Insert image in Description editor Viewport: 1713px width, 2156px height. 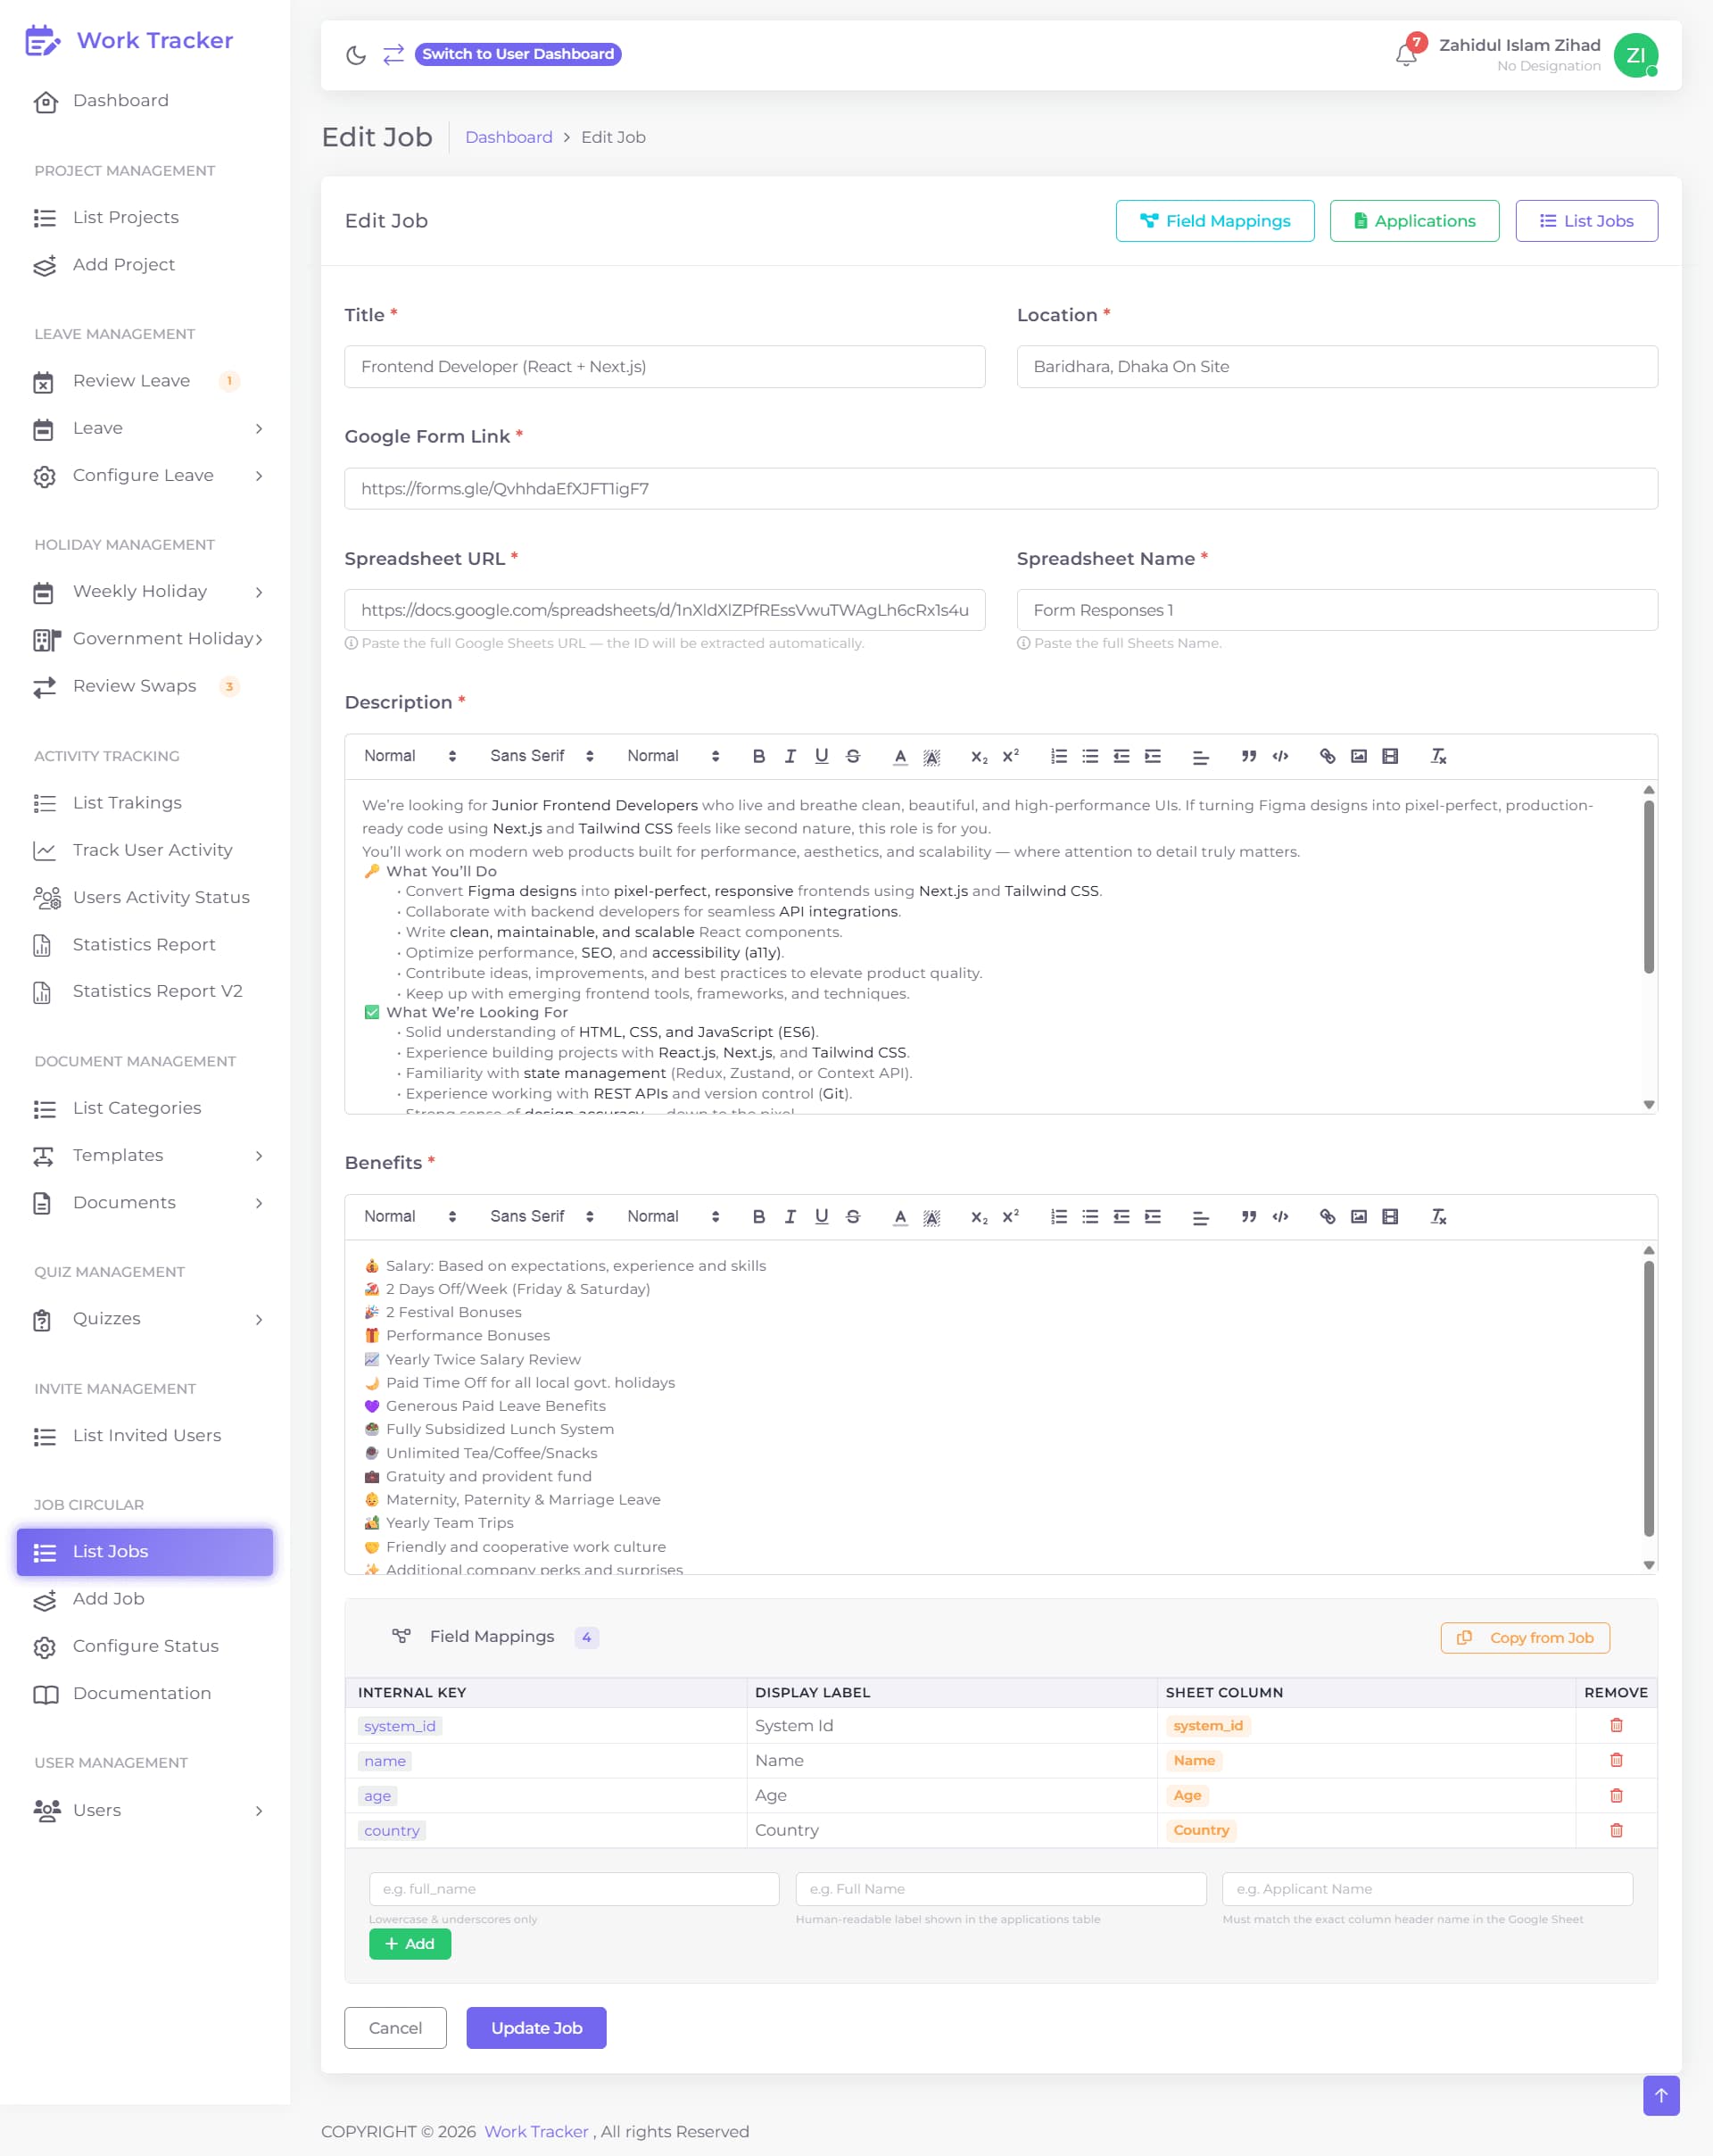tap(1358, 756)
